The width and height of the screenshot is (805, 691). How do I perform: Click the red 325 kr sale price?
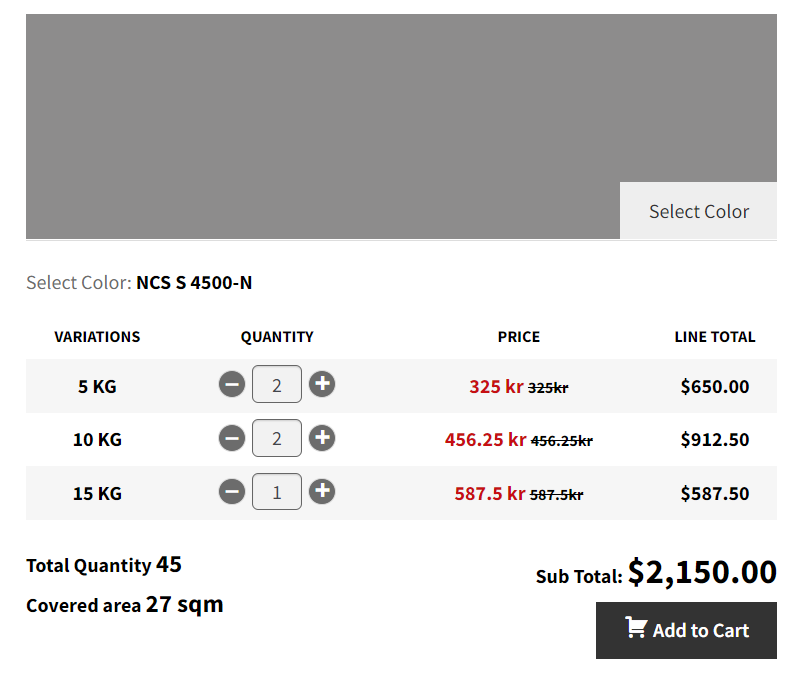pos(496,386)
